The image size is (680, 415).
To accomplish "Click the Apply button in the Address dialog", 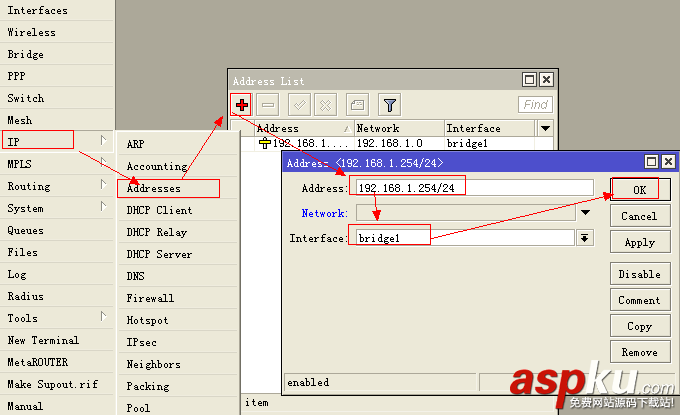I will [640, 242].
